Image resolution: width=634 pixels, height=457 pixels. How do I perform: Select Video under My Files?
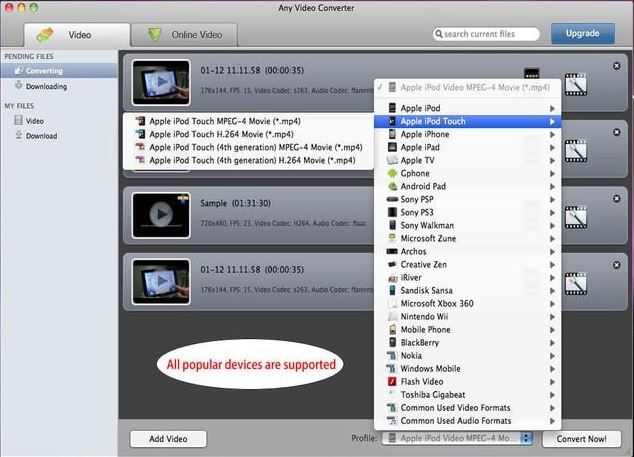[59, 121]
